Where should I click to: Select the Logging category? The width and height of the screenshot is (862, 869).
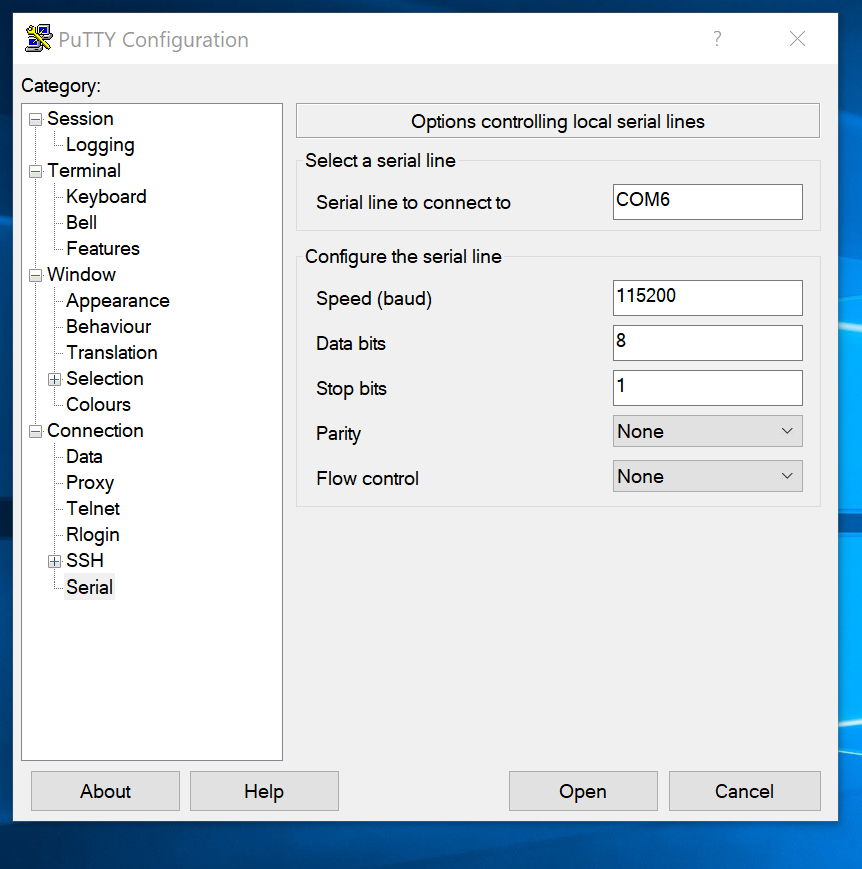tap(100, 145)
